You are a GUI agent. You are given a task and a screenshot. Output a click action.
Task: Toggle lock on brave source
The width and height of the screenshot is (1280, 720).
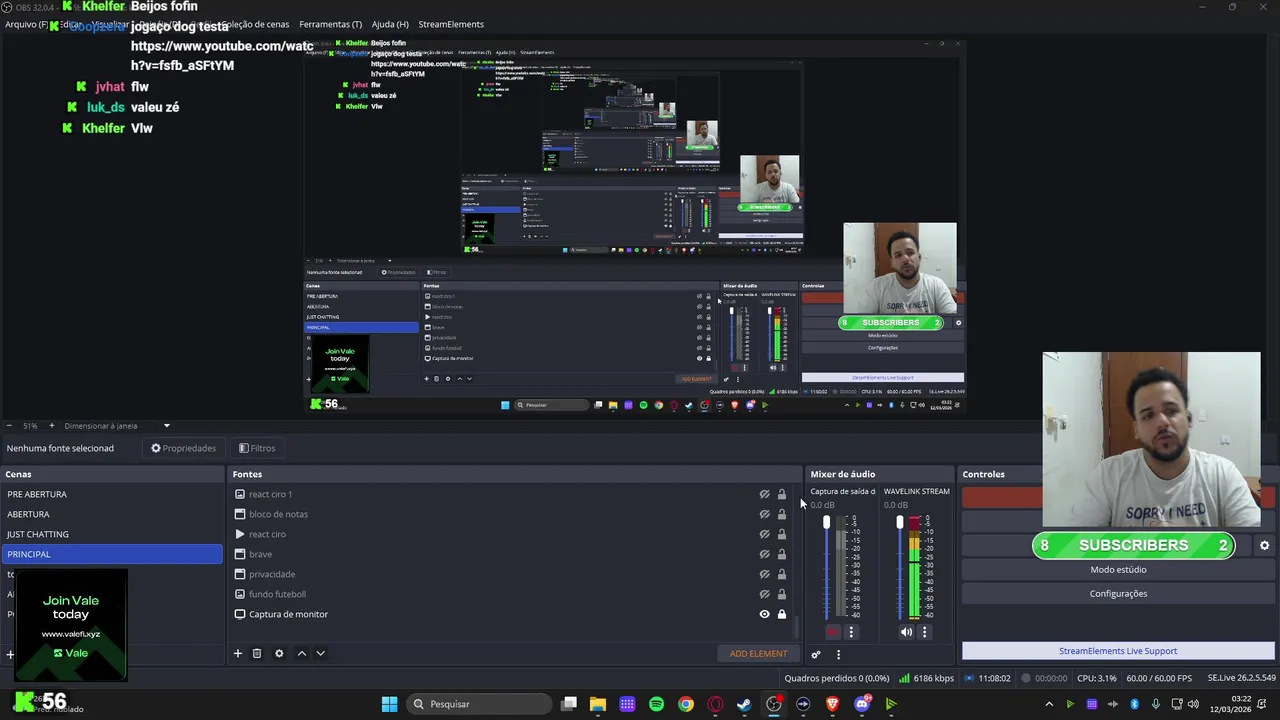click(x=782, y=554)
